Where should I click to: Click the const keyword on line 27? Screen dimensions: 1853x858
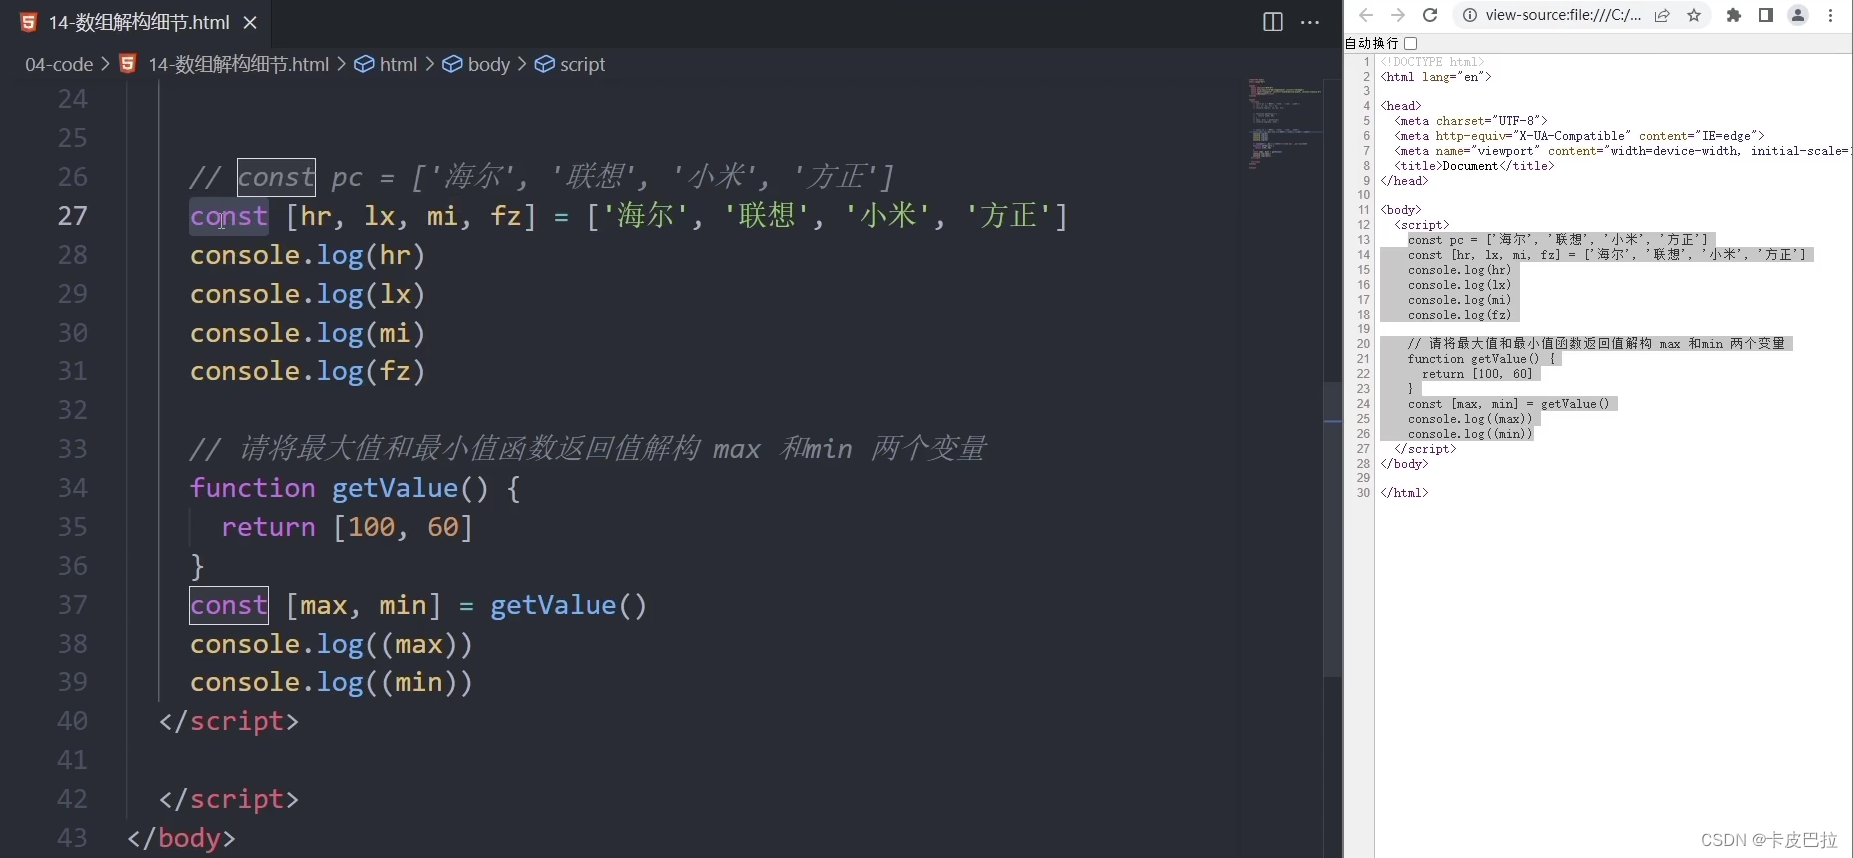pyautogui.click(x=229, y=216)
